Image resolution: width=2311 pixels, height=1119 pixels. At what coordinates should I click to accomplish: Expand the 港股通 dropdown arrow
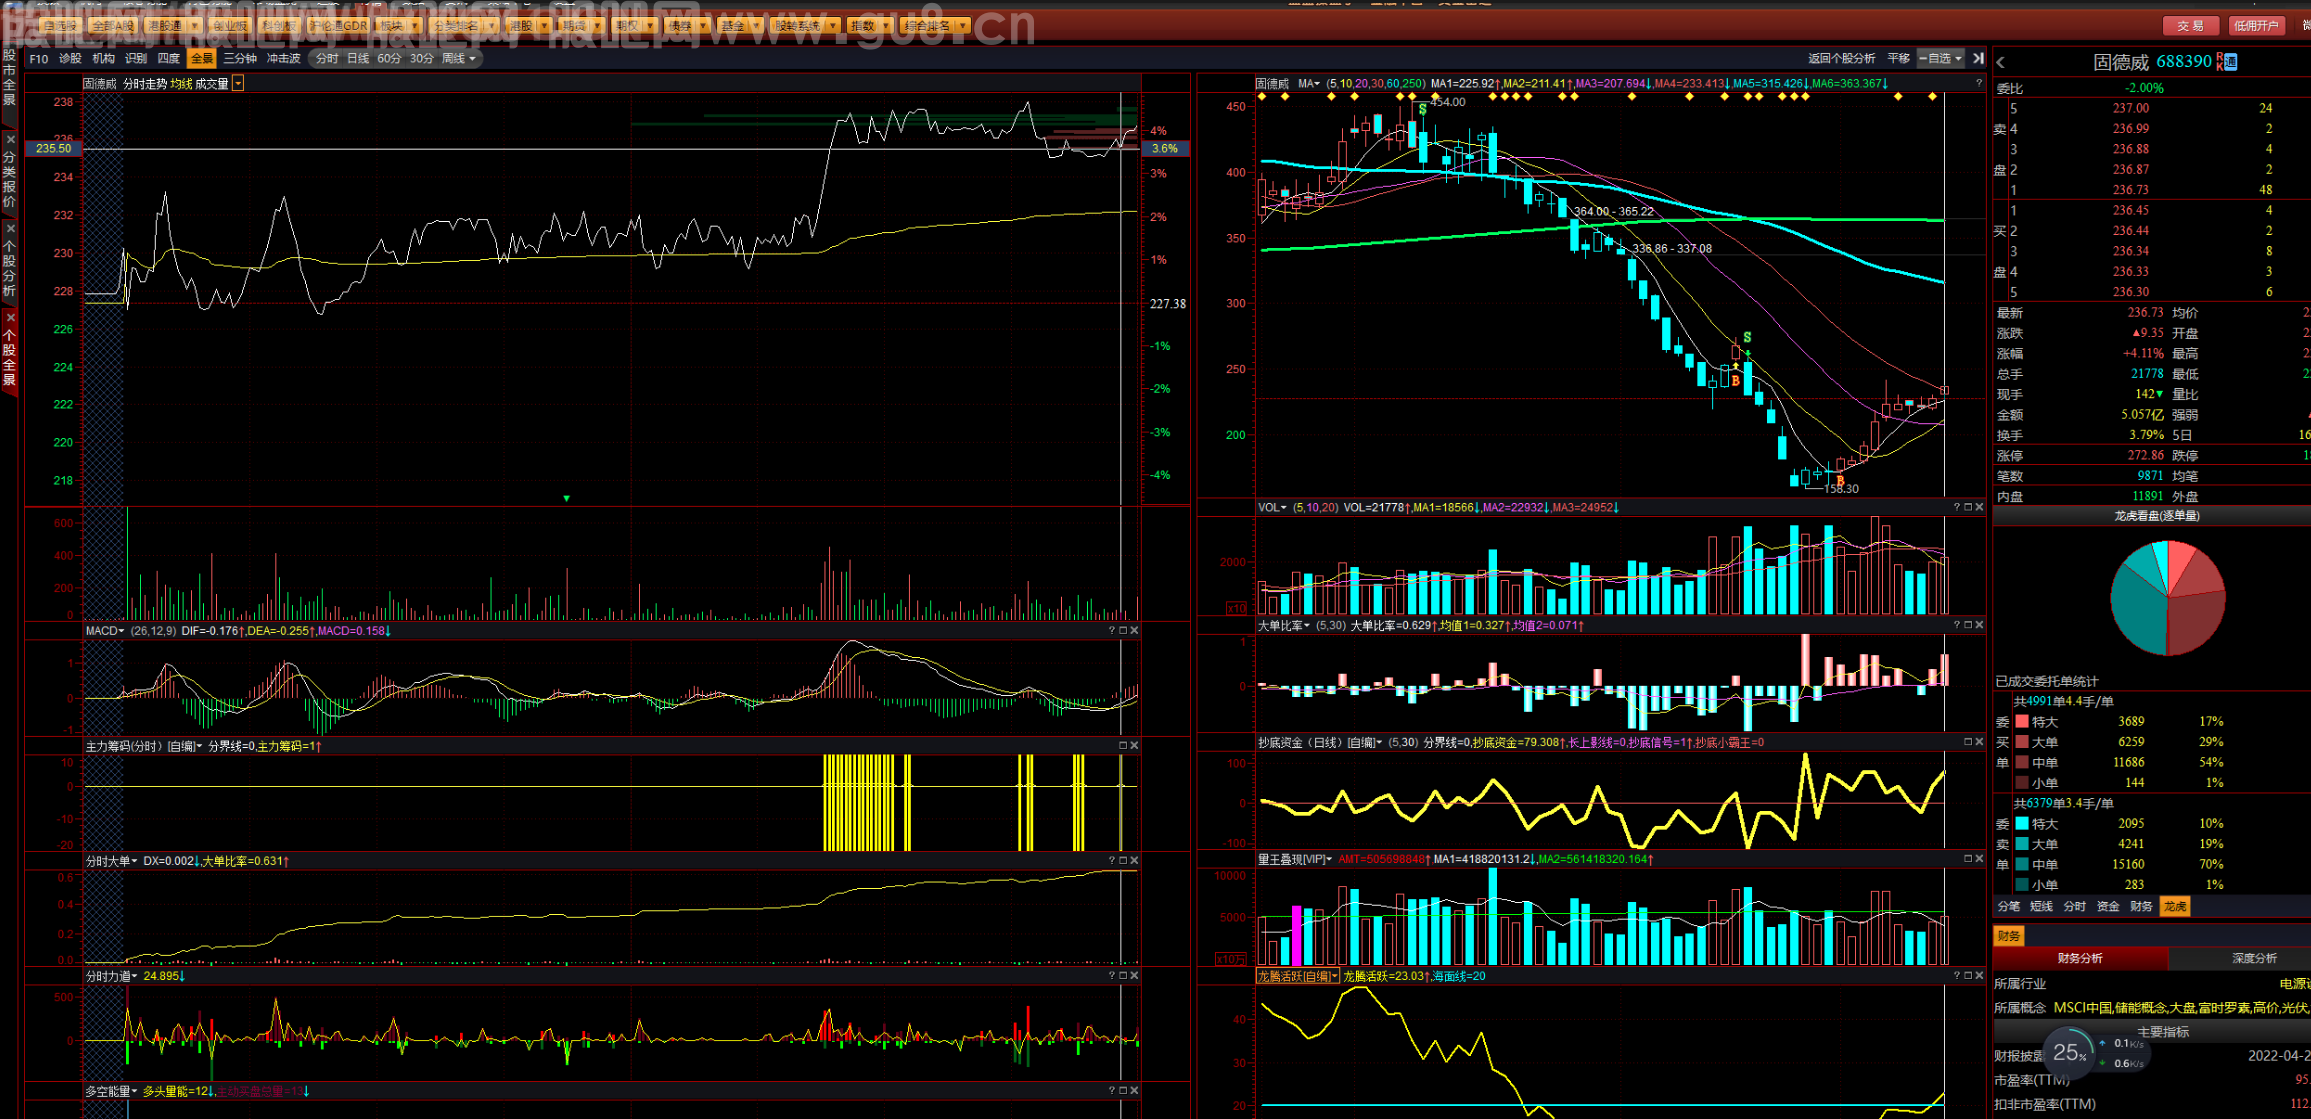(x=194, y=25)
